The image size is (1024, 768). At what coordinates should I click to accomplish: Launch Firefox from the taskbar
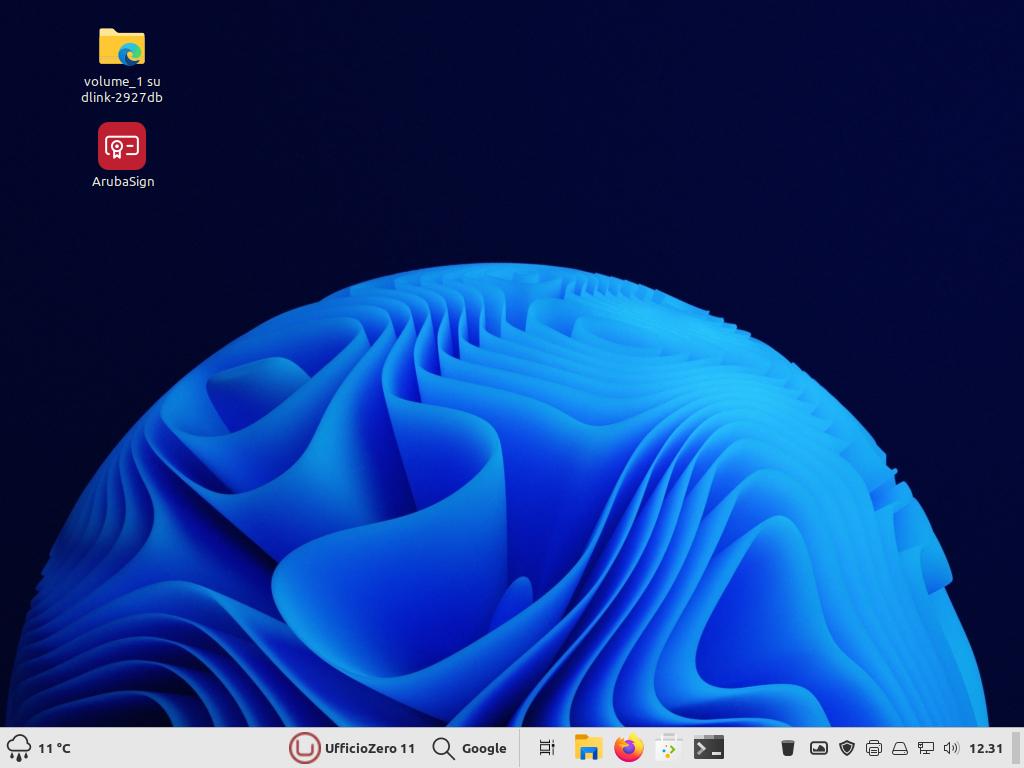628,747
